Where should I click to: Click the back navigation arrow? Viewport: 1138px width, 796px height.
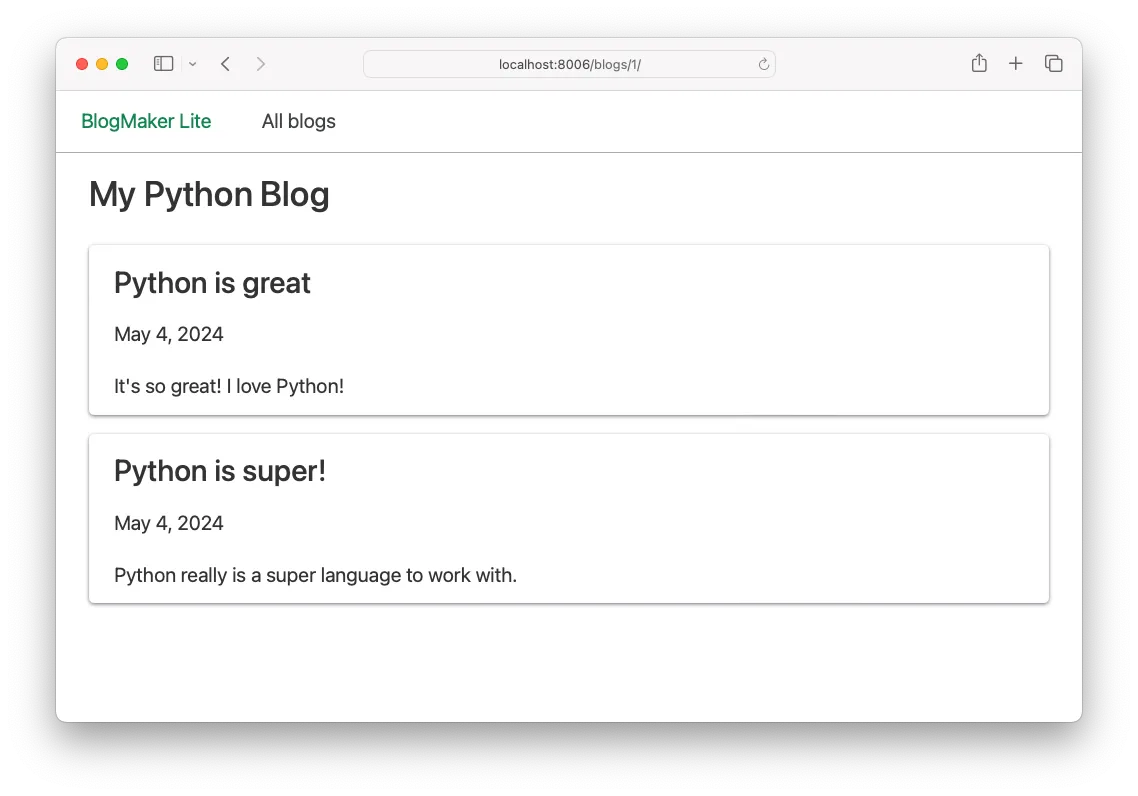225,63
